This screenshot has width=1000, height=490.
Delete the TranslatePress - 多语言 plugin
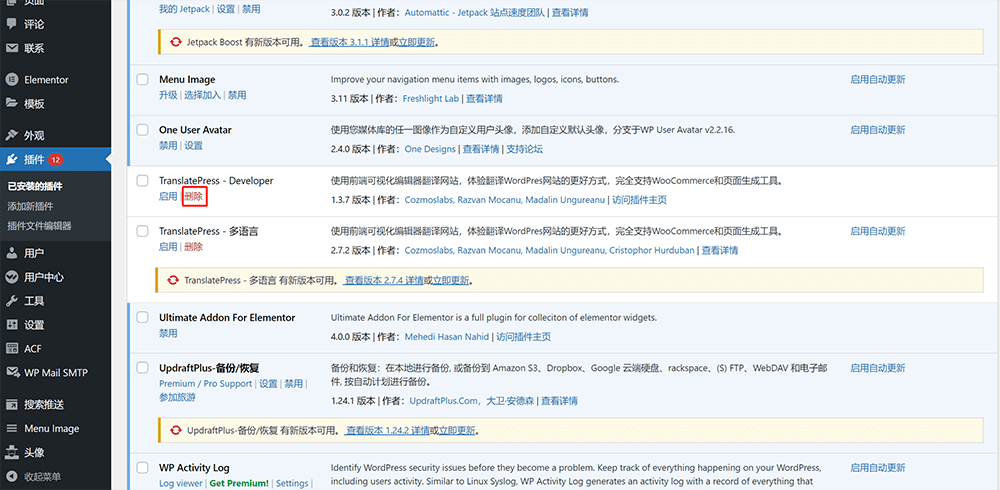pos(194,247)
